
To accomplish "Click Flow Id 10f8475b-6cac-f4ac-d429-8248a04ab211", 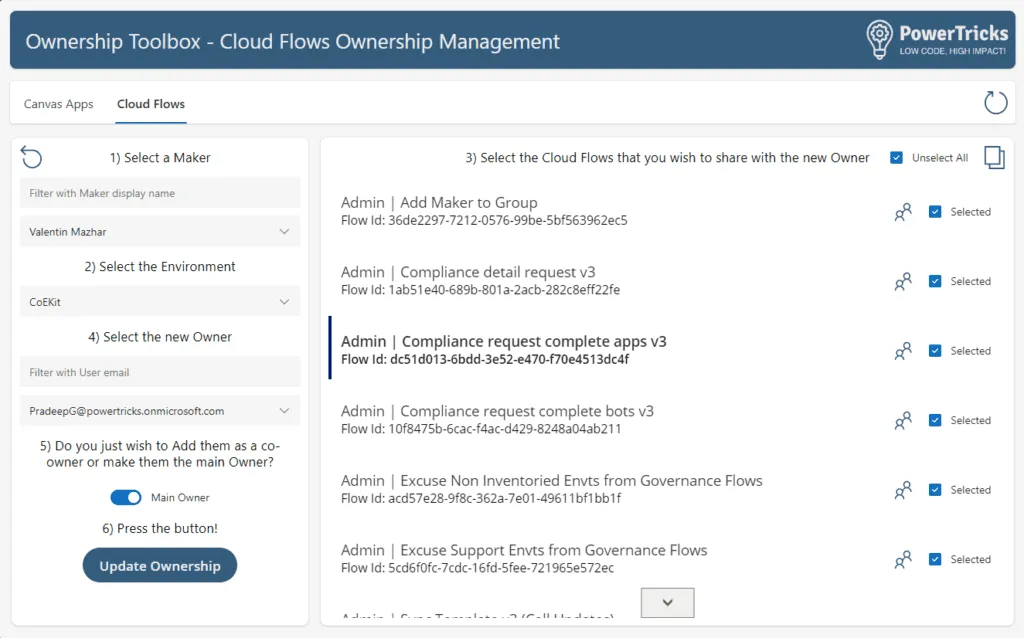I will (x=481, y=429).
